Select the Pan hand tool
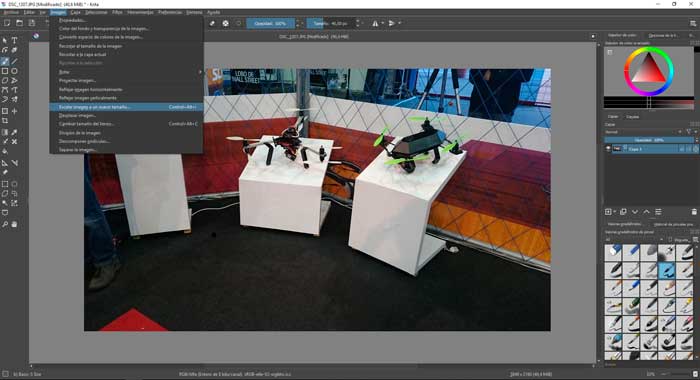 (14, 225)
